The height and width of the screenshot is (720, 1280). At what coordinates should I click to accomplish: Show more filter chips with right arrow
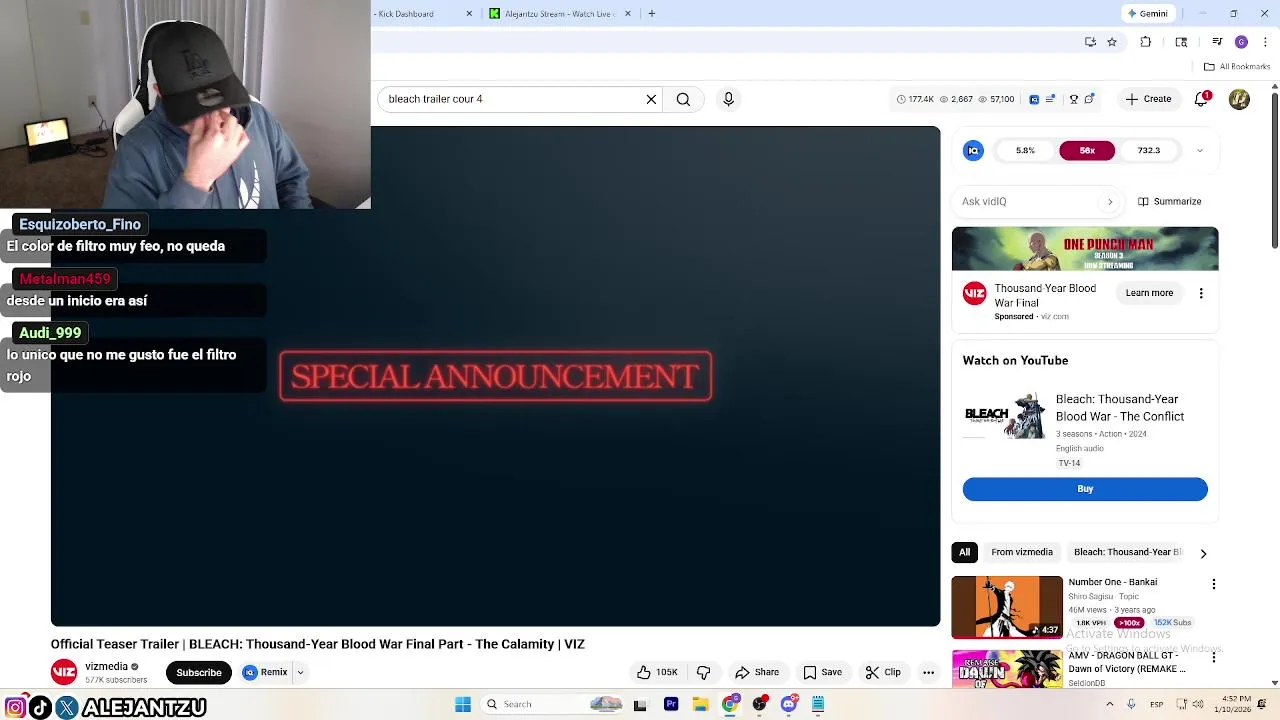pos(1203,553)
